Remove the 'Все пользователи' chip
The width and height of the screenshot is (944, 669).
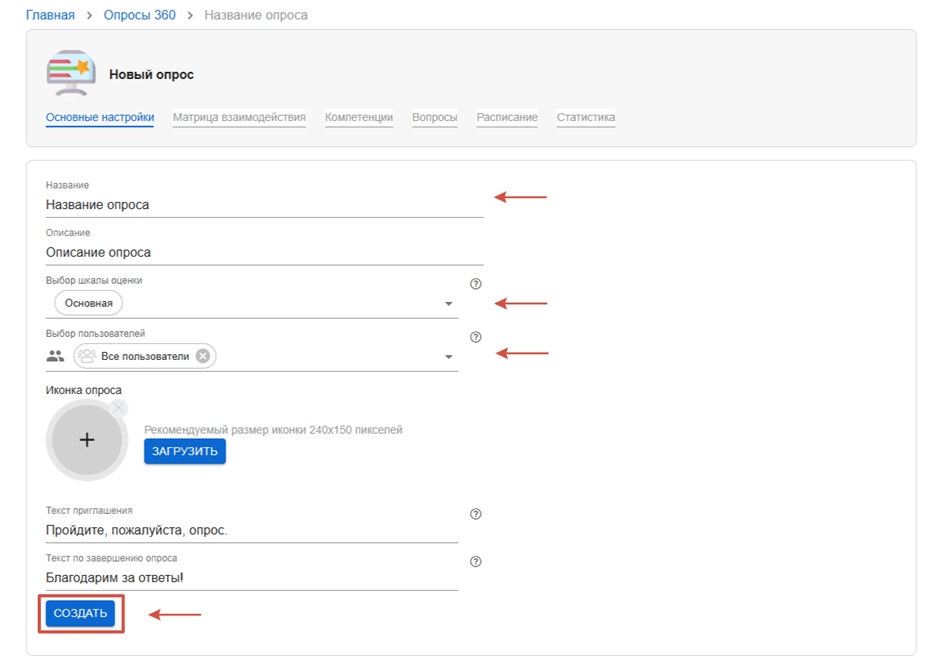click(203, 356)
